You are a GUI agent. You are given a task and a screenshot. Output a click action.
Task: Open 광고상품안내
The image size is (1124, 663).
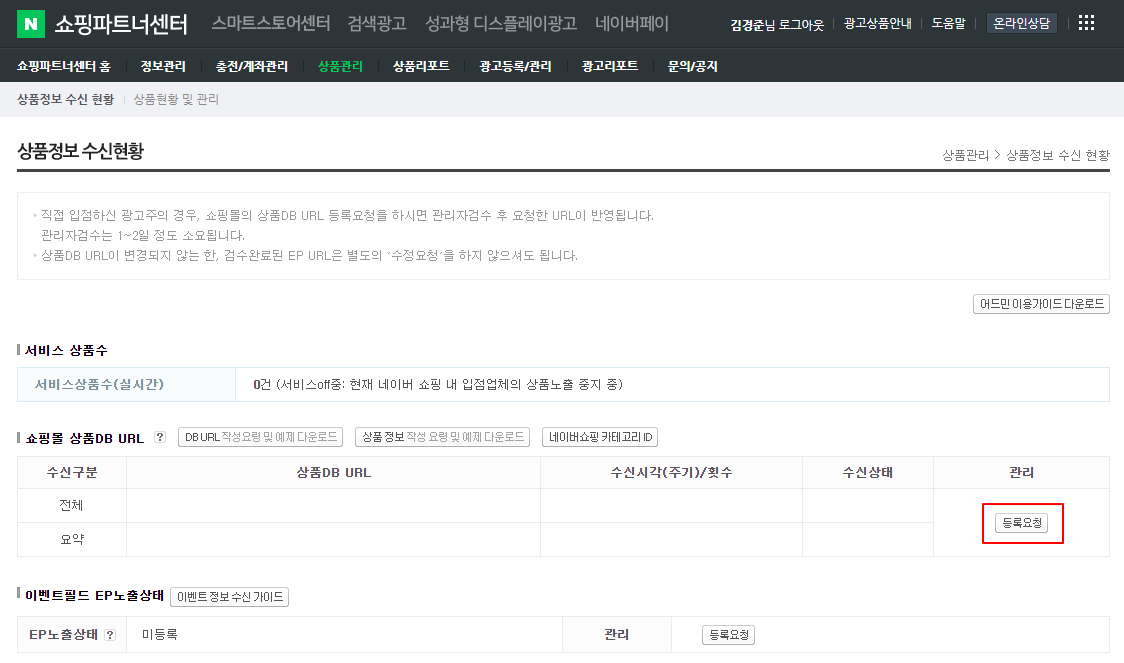coord(877,24)
